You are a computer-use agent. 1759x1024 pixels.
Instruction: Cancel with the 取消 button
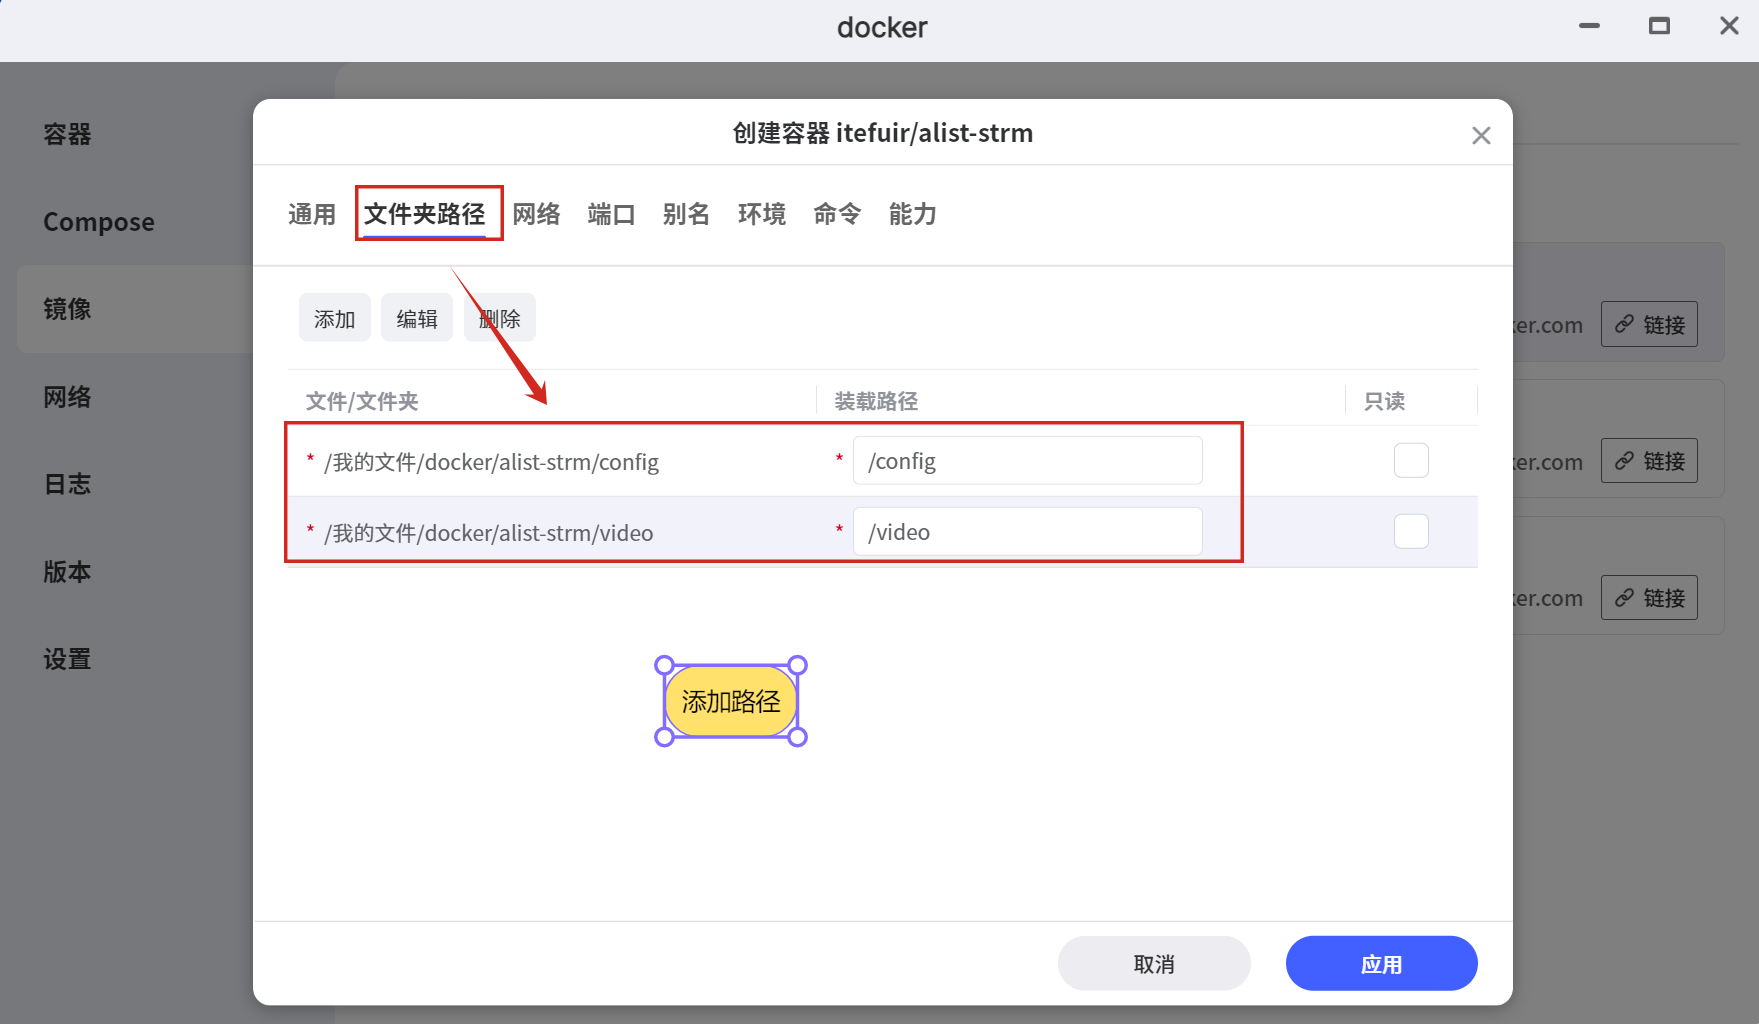1153,964
